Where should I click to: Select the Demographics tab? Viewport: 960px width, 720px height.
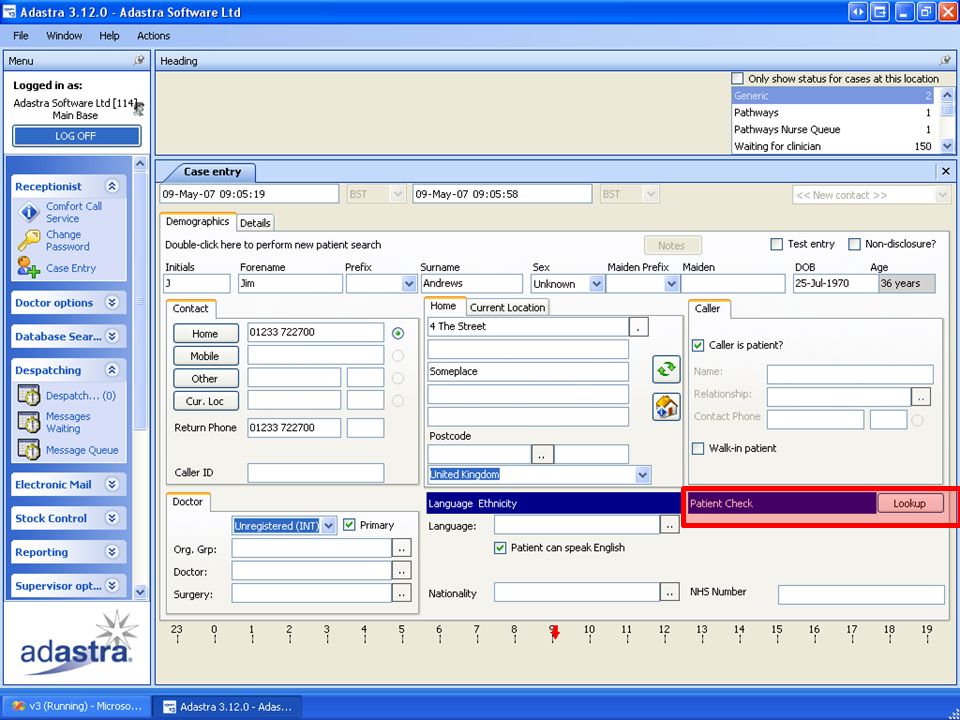pos(197,222)
